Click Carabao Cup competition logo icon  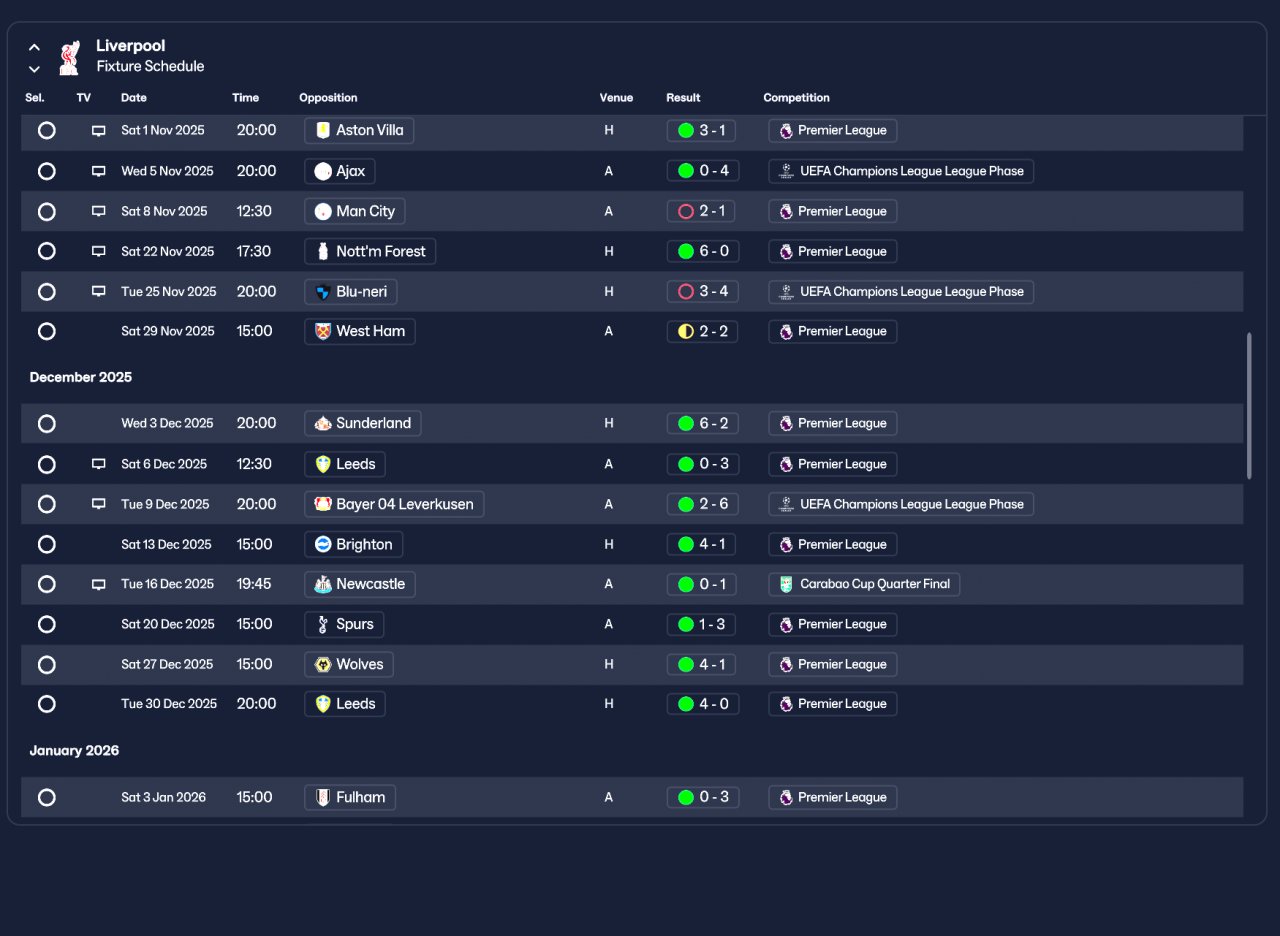pos(786,584)
